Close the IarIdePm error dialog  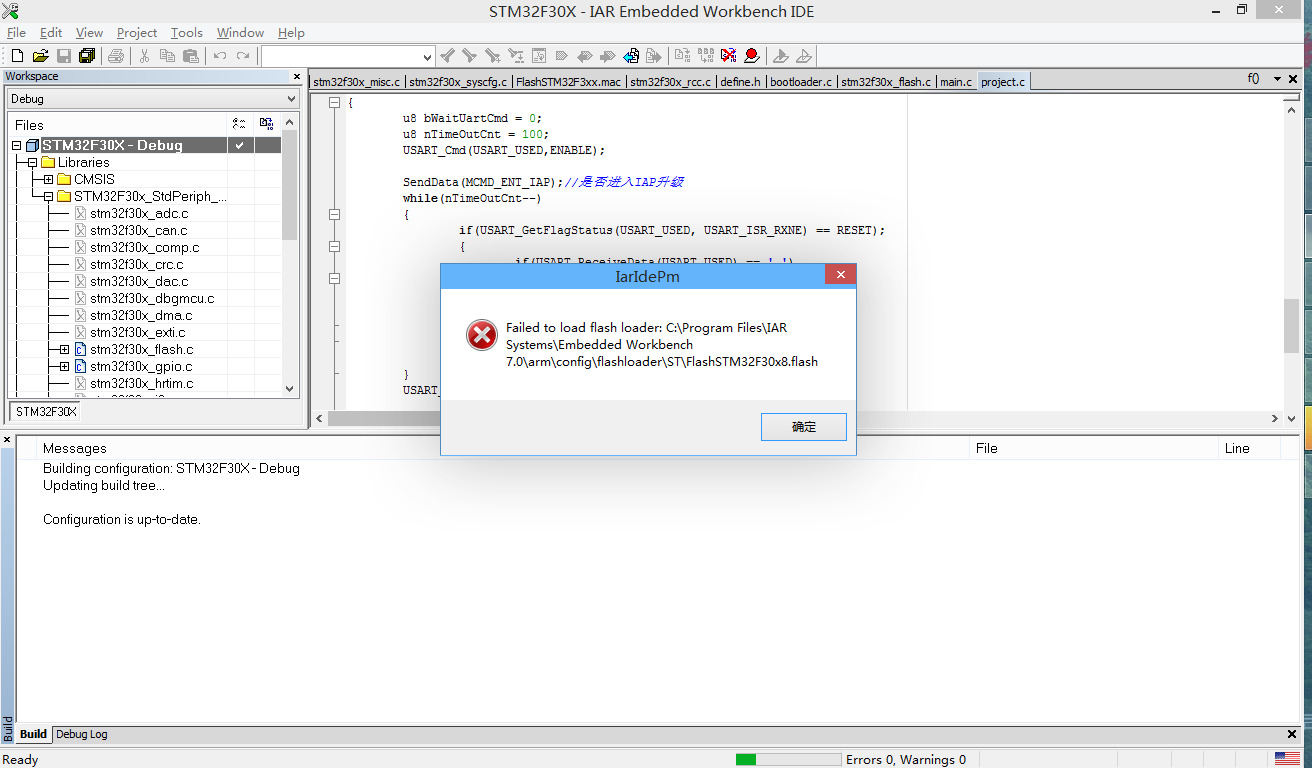(840, 275)
